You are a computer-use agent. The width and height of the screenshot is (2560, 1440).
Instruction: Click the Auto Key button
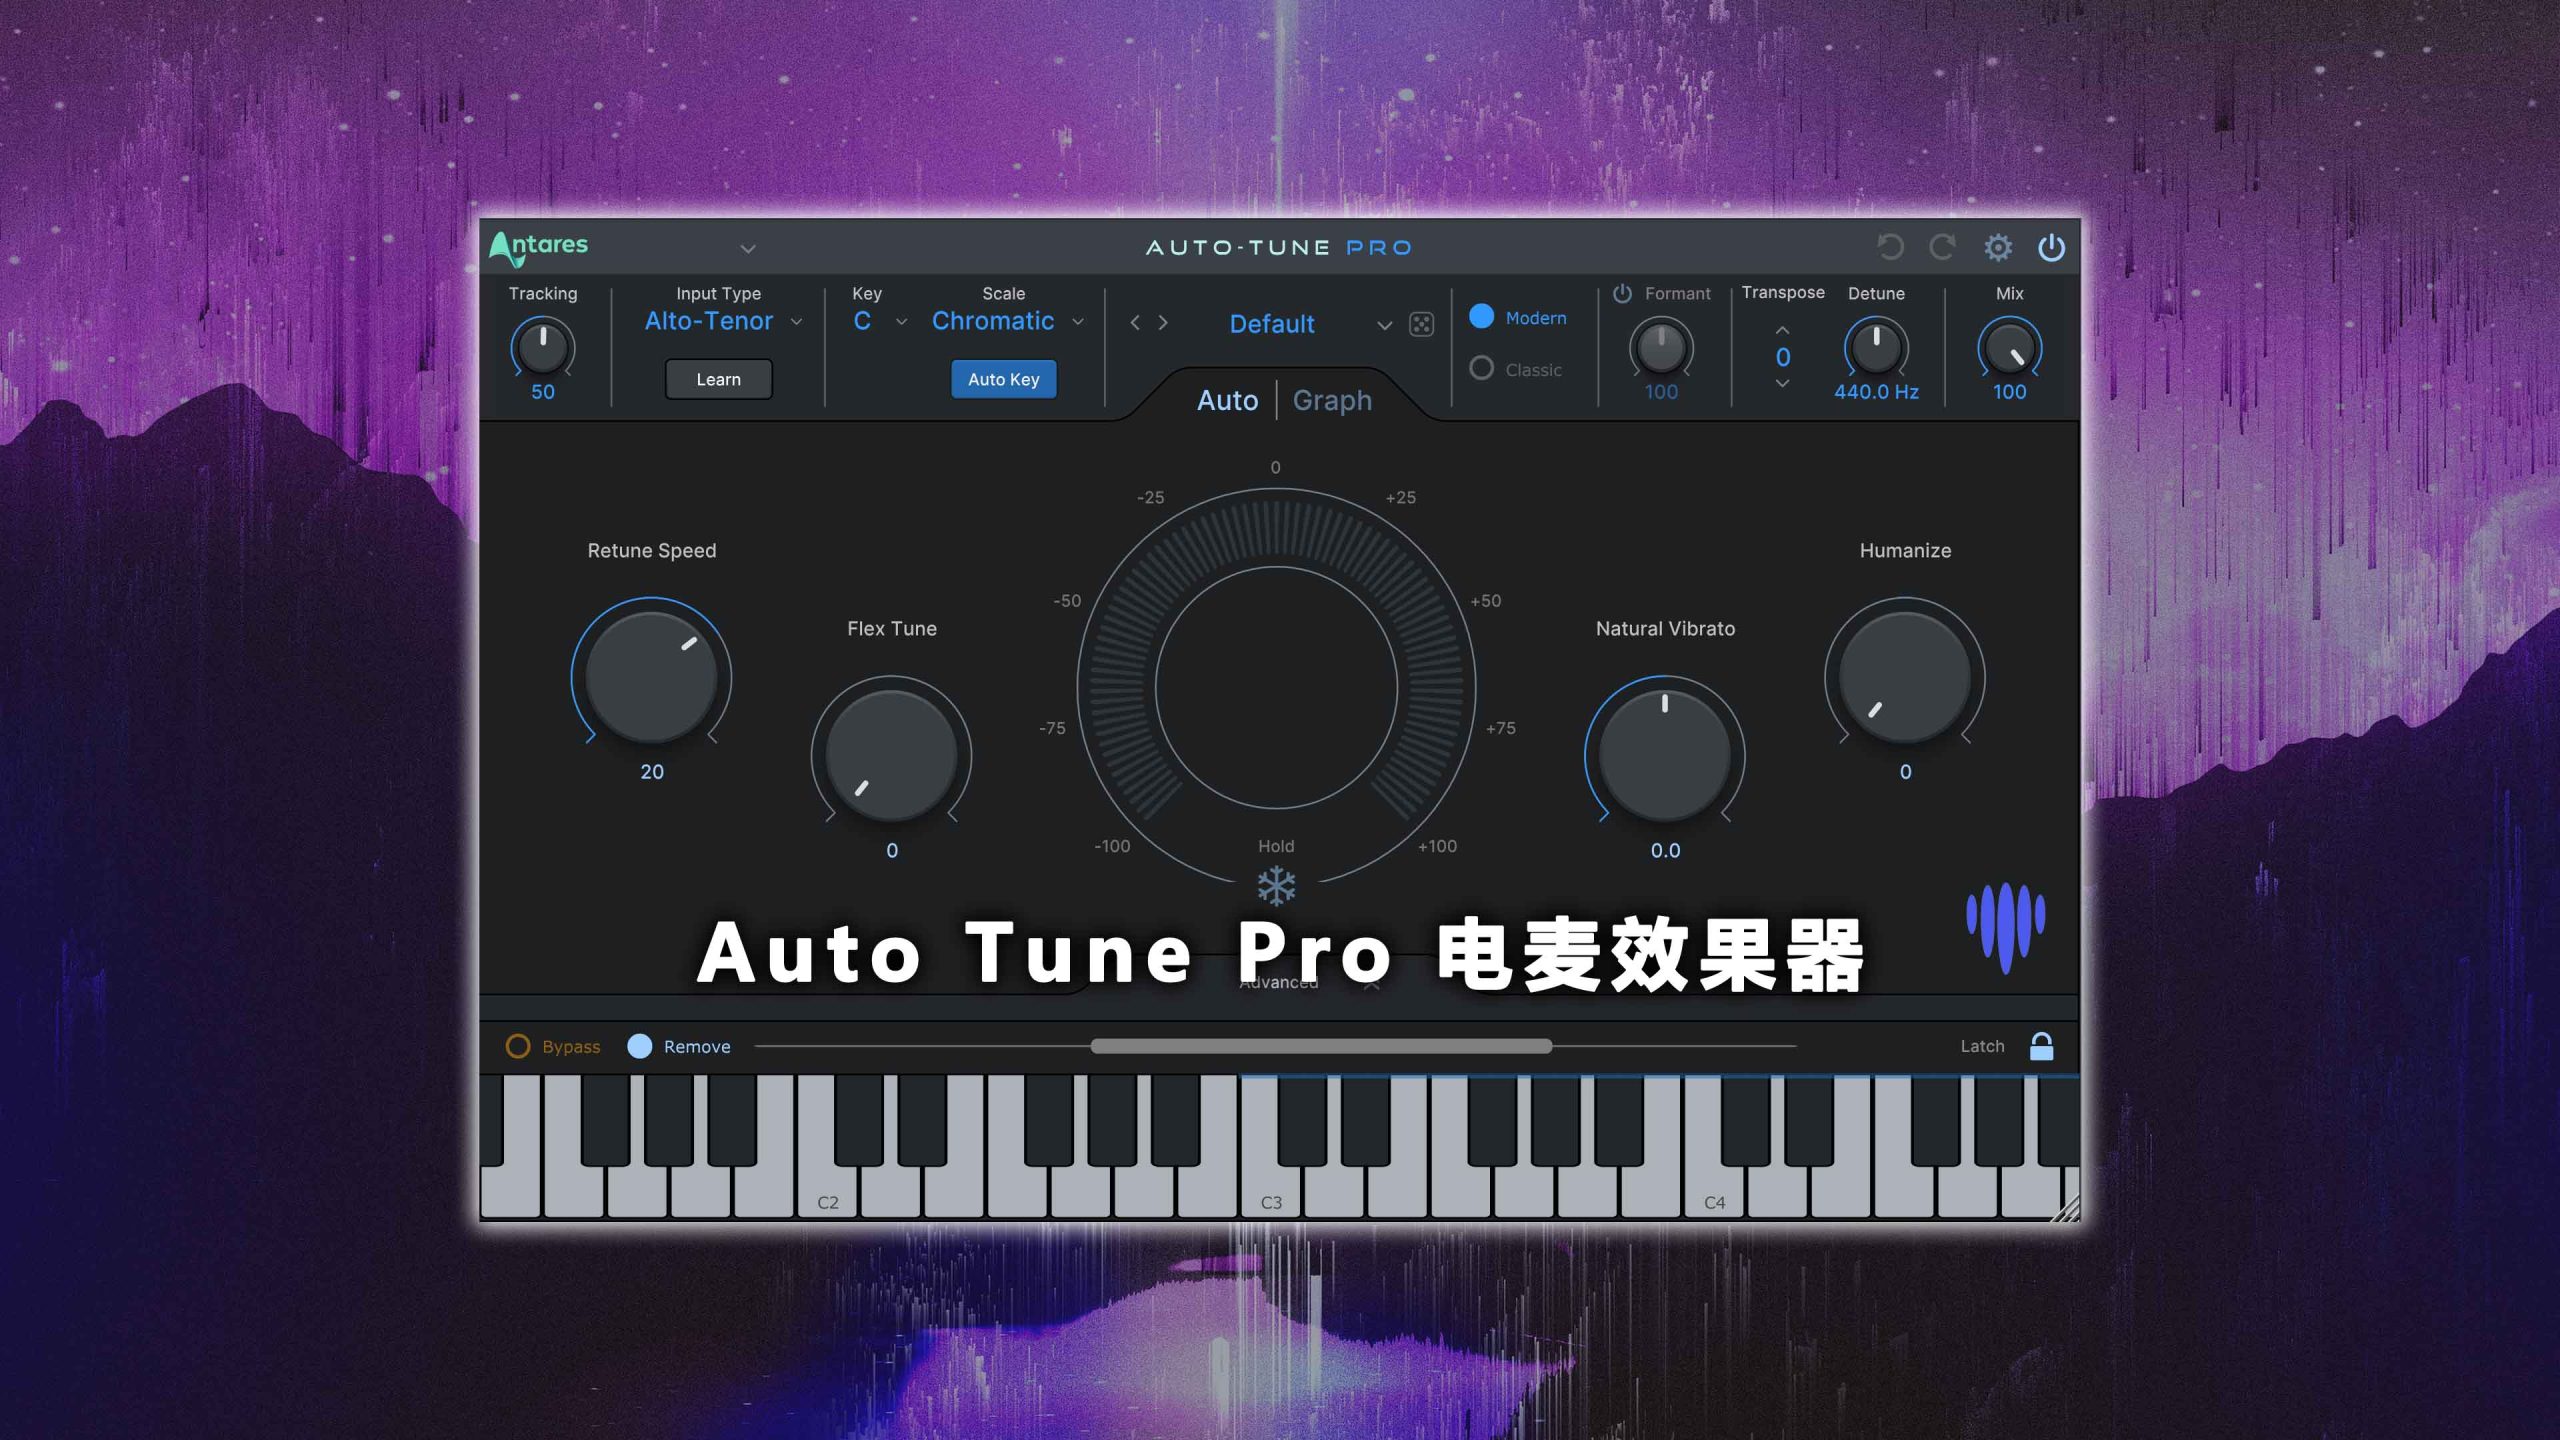[1002, 378]
